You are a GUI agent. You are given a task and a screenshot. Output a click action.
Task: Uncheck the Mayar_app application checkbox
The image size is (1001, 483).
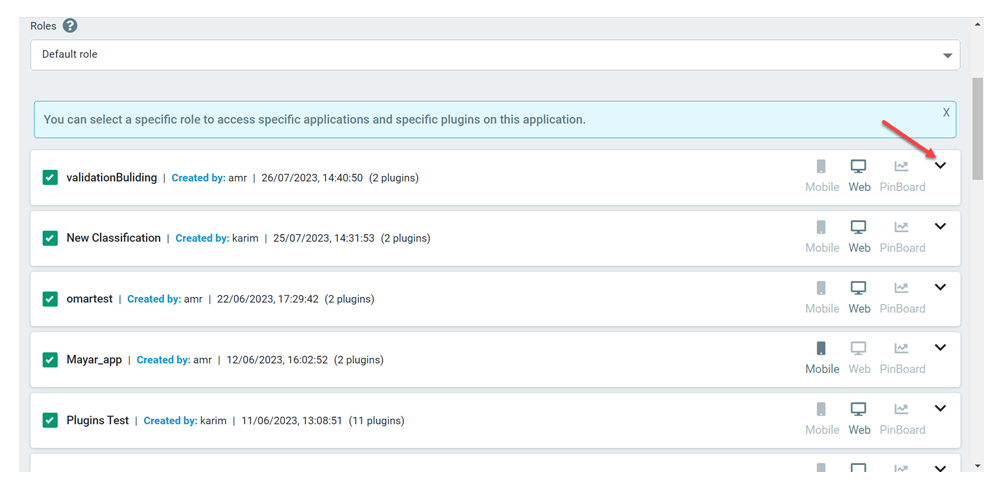50,360
